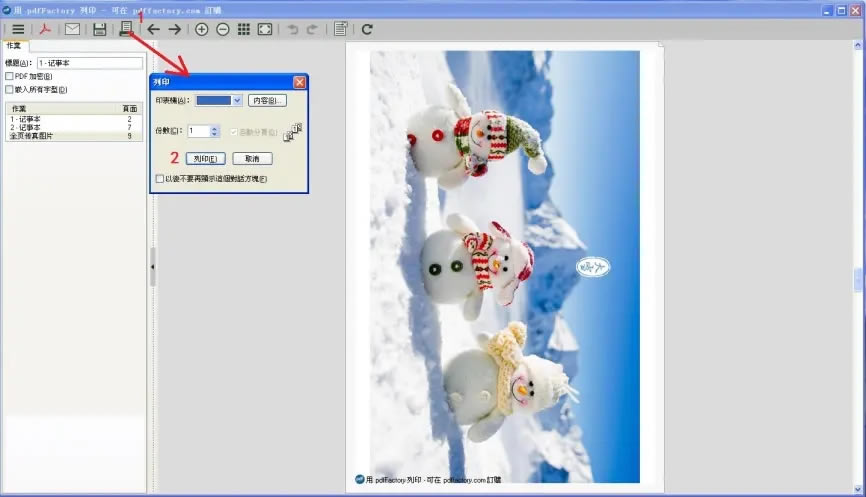The height and width of the screenshot is (497, 866).
Task: Select the 作業 tab
Action: point(14,46)
